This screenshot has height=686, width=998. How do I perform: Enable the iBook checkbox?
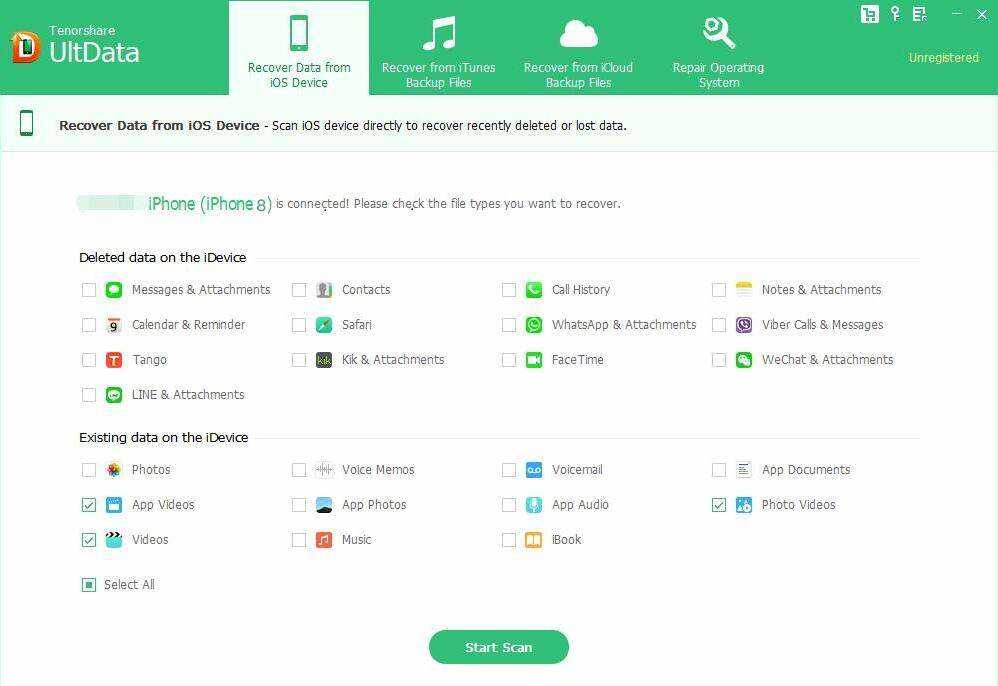(509, 540)
